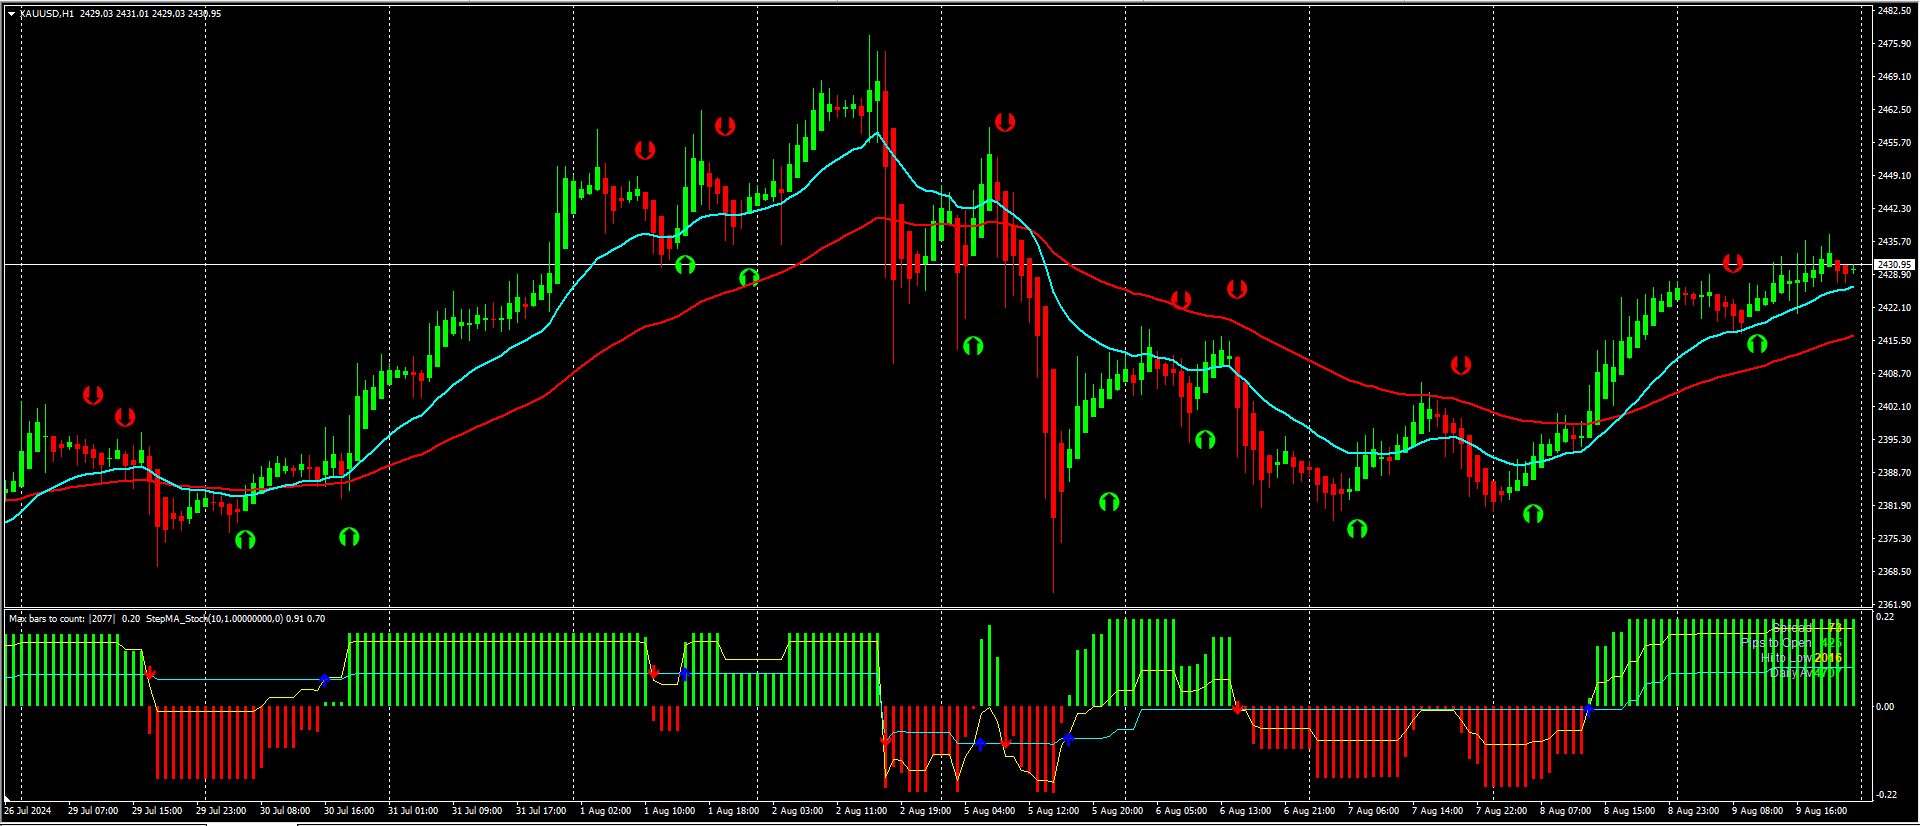Click the 'Spread' info label
This screenshot has width=1920, height=826.
pos(1792,628)
